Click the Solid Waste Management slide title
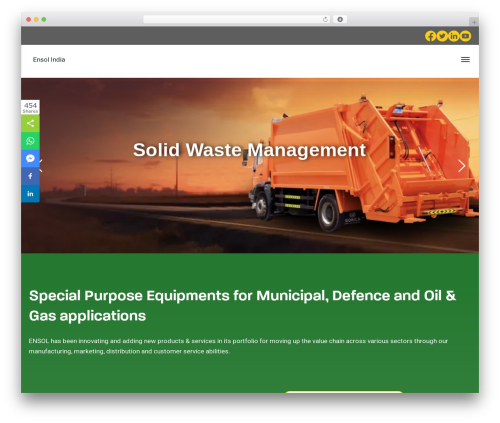The height and width of the screenshot is (423, 500). (249, 150)
